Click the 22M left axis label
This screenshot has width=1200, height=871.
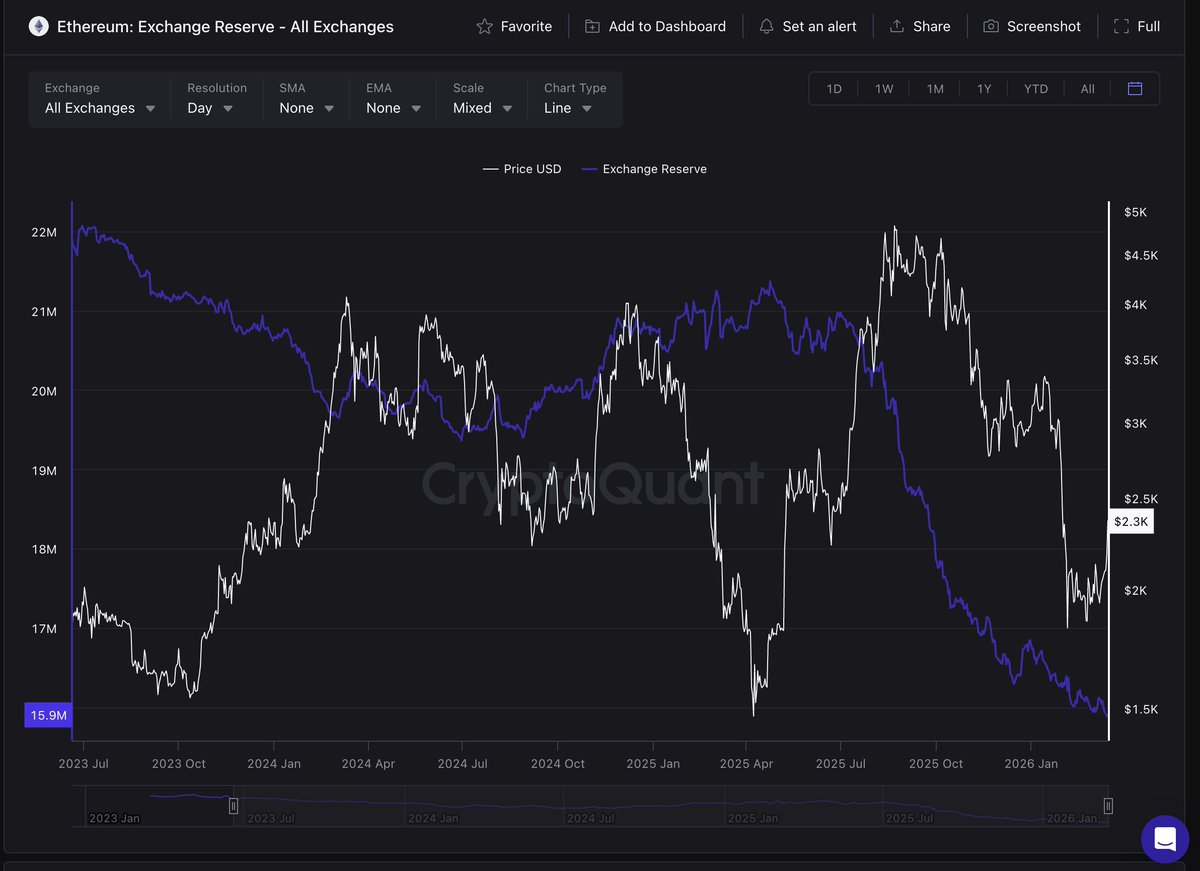44,232
